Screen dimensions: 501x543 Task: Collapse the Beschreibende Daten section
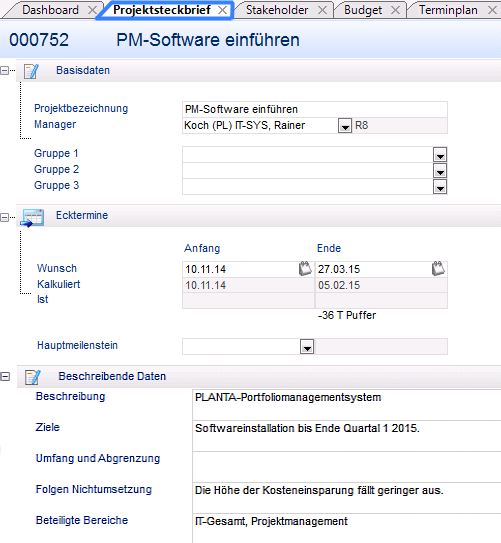[x=5, y=376]
